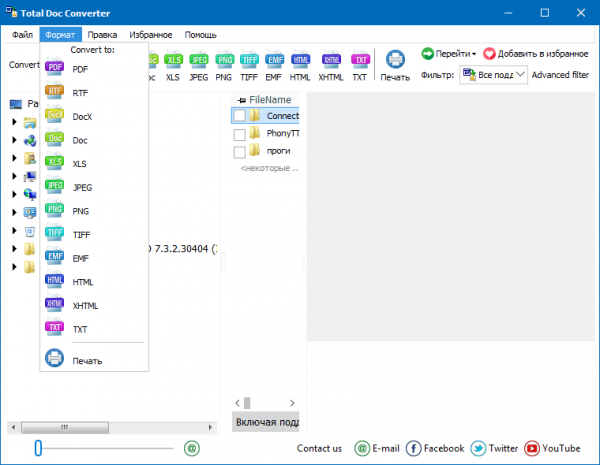Tick the checkbox for the Connect folder

(239, 116)
